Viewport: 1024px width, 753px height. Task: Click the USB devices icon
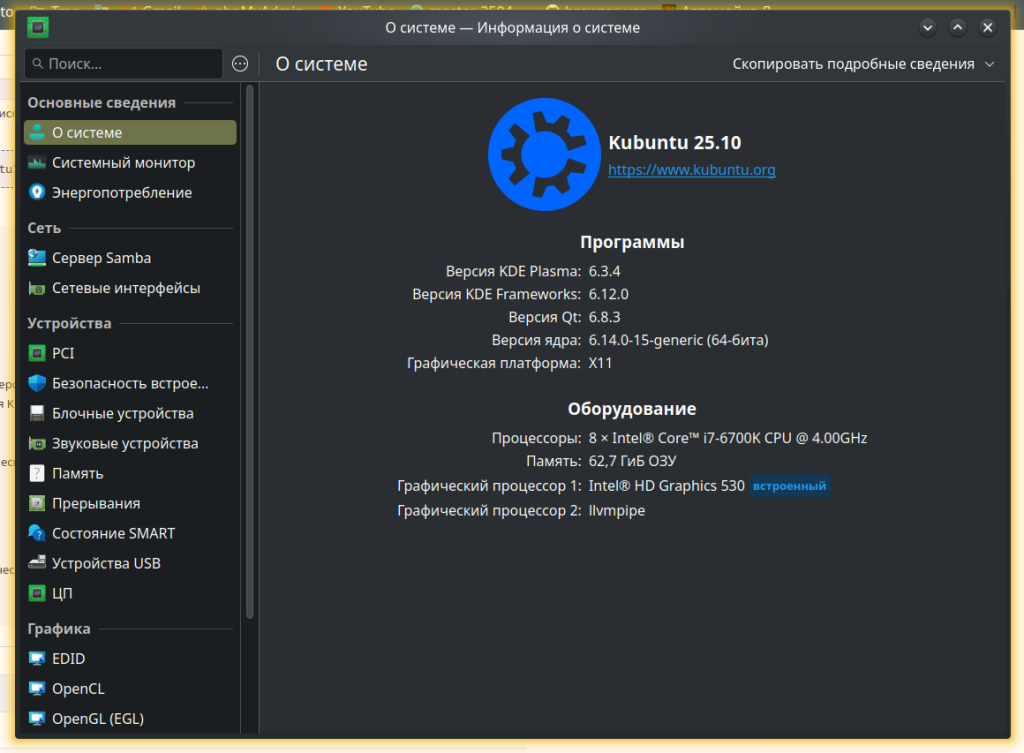tap(37, 562)
